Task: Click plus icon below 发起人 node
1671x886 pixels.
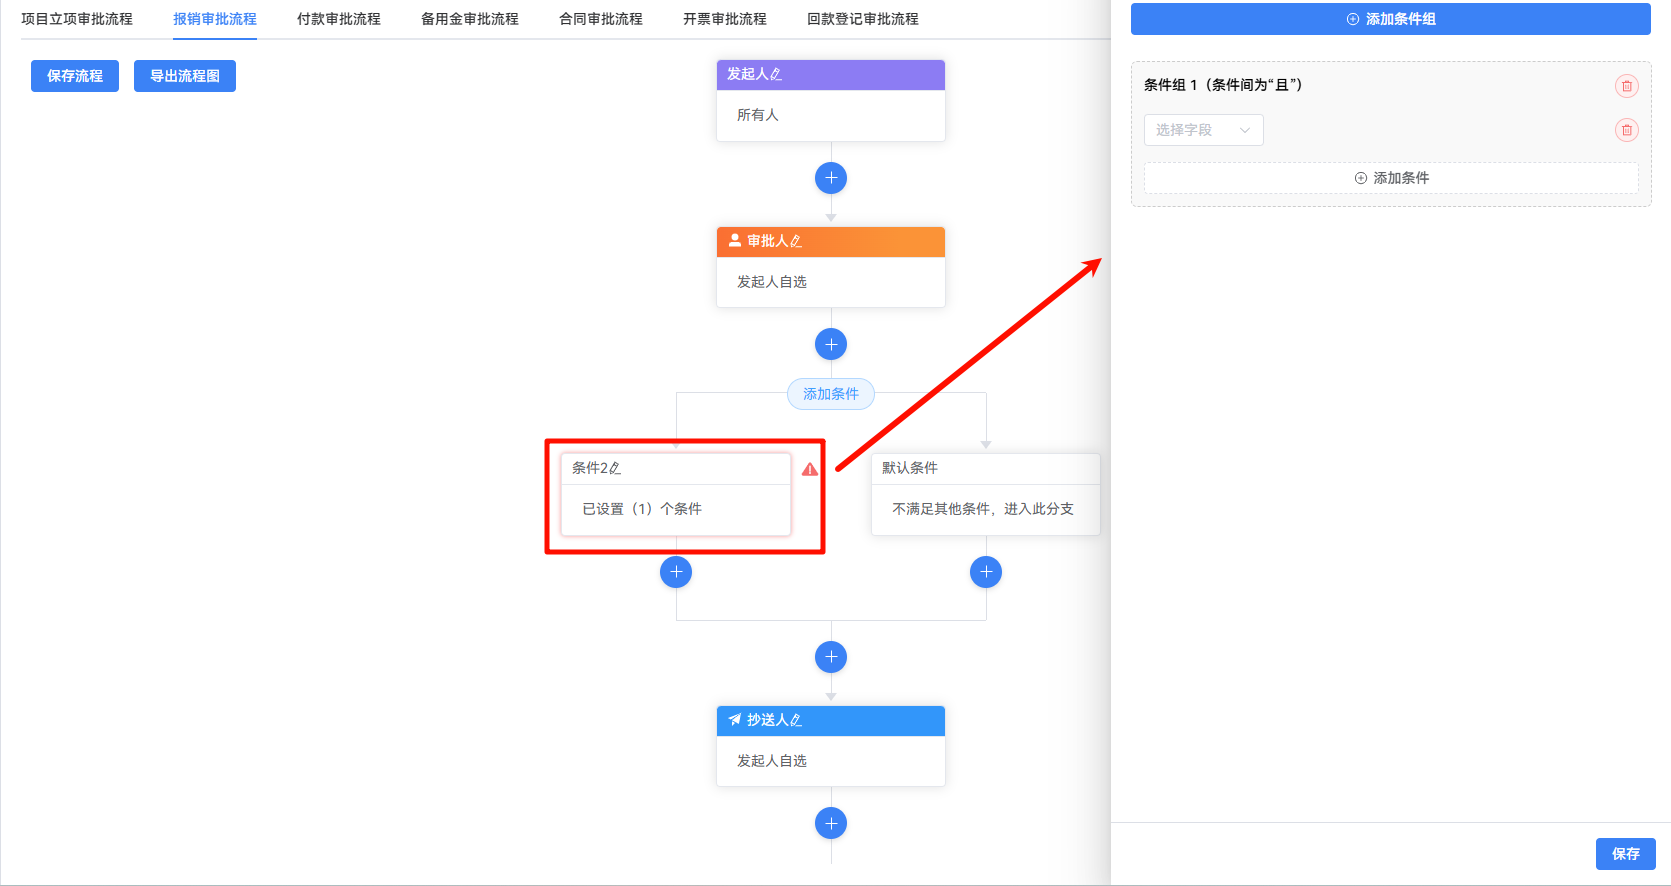Action: pyautogui.click(x=831, y=178)
